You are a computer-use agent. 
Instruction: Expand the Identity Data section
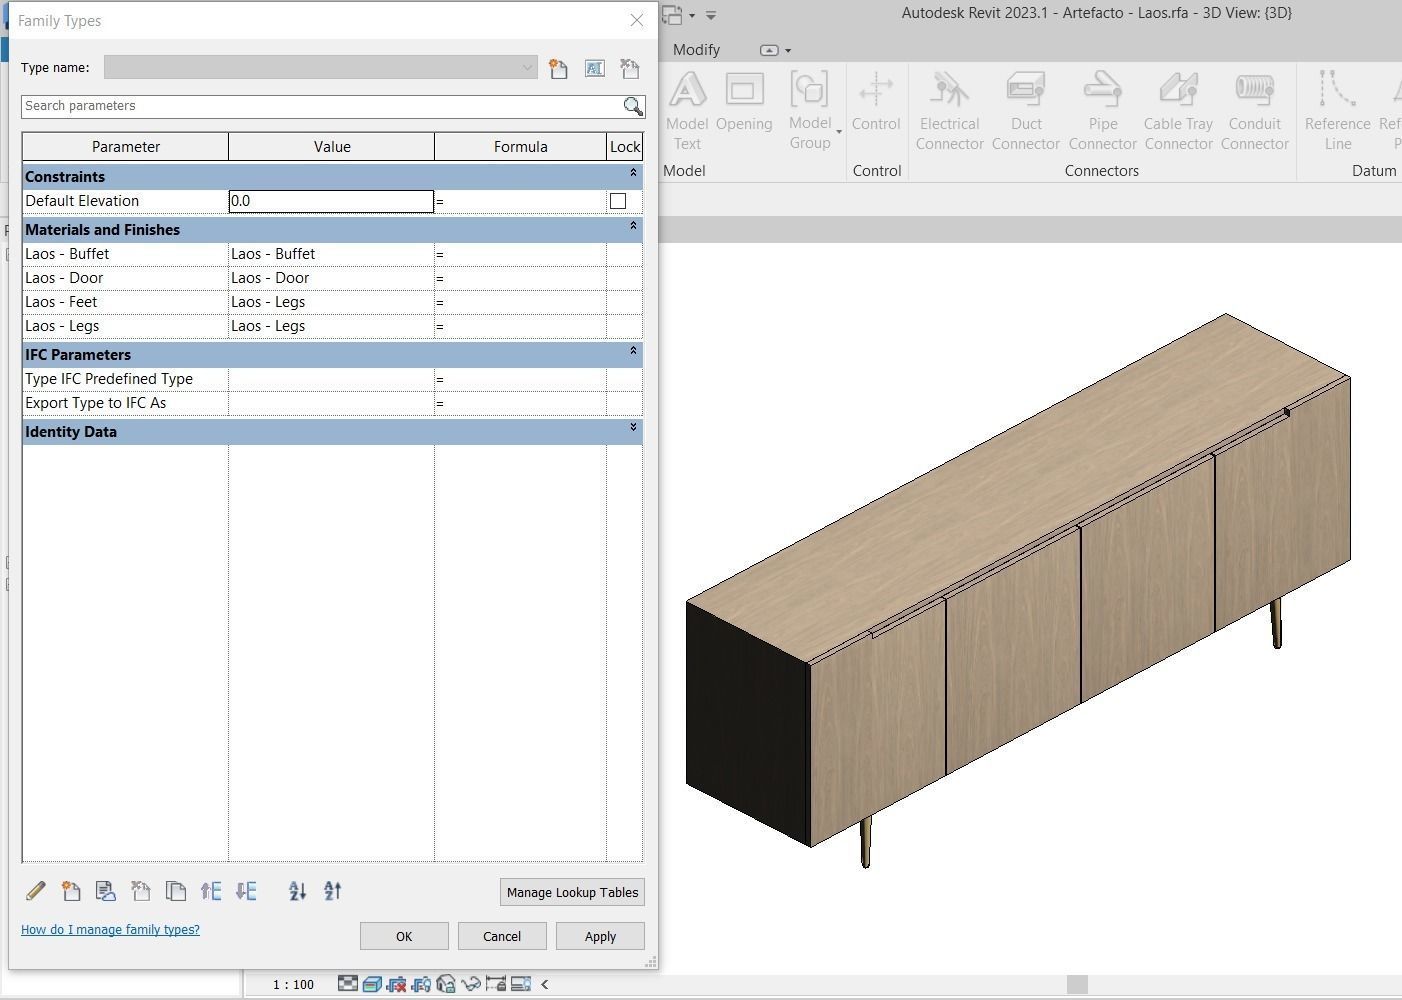(x=633, y=428)
